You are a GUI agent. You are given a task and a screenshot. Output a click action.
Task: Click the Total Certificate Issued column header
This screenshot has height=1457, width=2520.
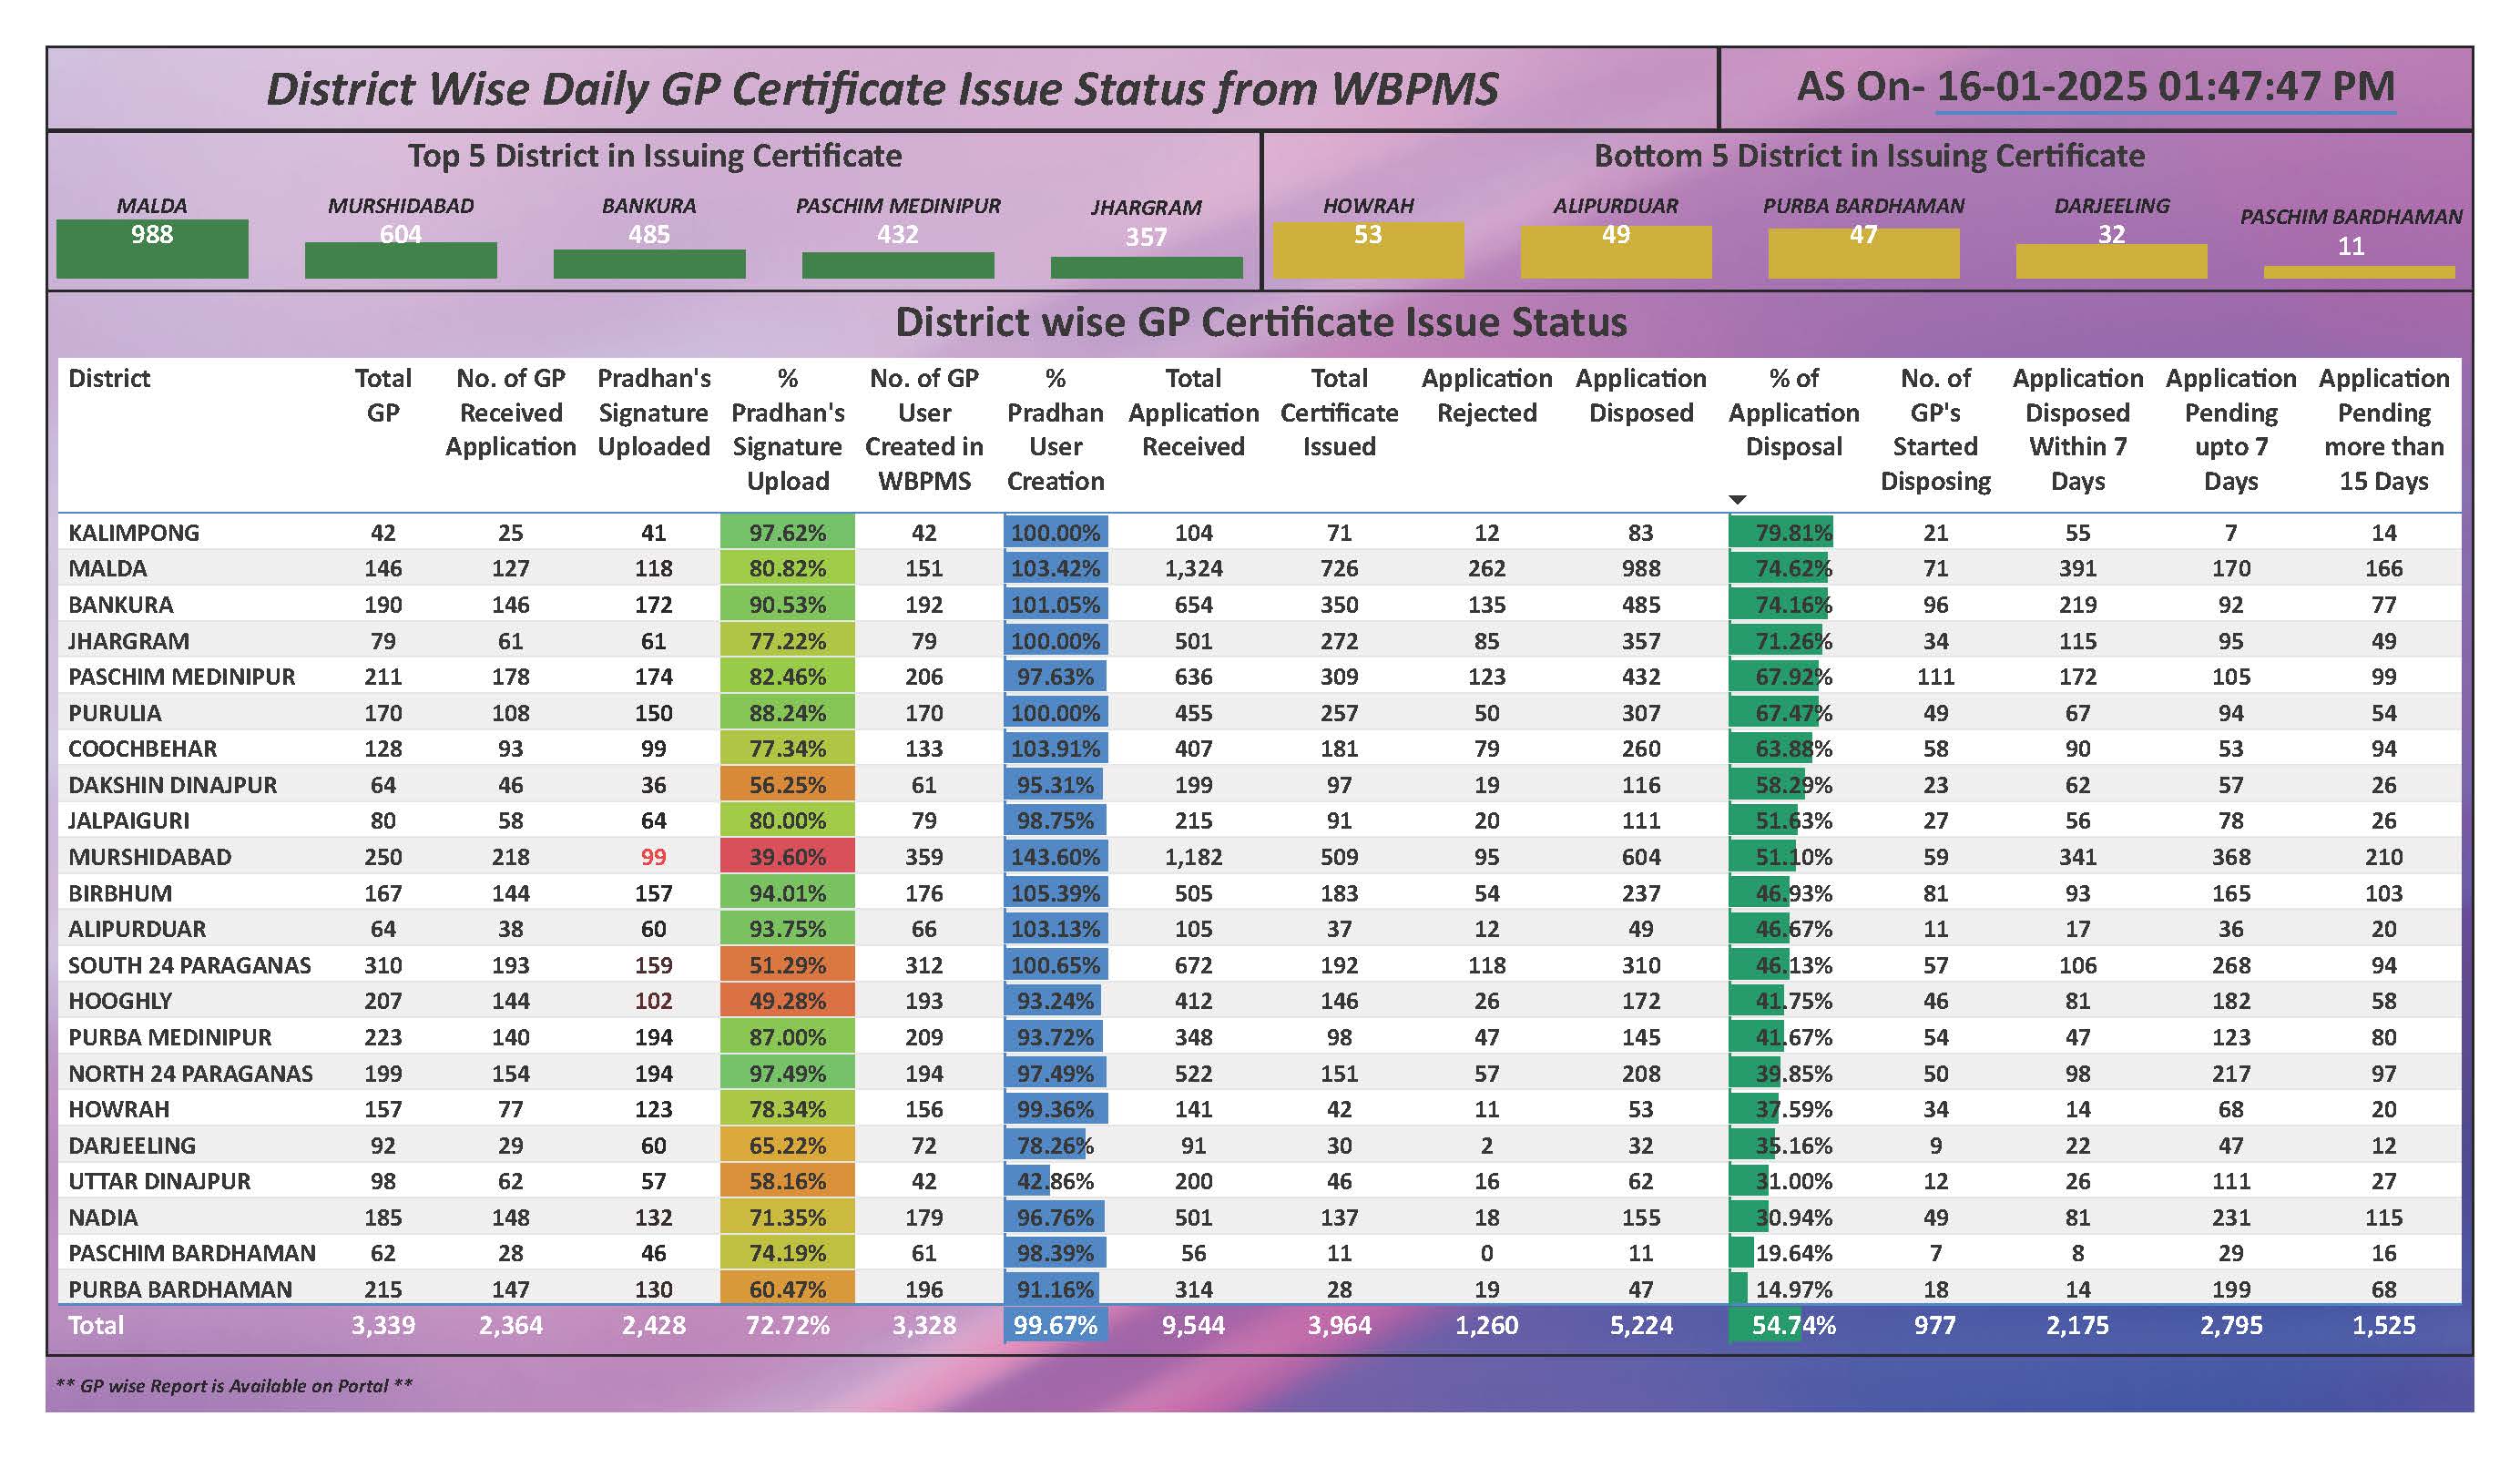(1339, 412)
